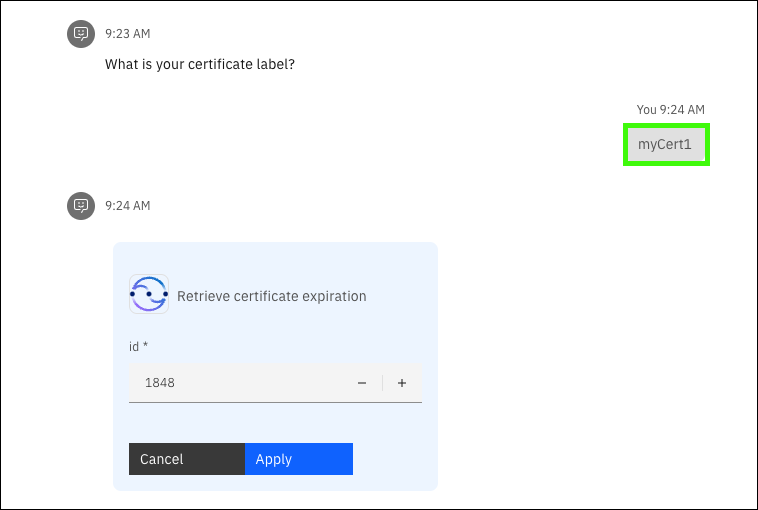The image size is (758, 510).
Task: Click the "id" field label
Action: [134, 346]
